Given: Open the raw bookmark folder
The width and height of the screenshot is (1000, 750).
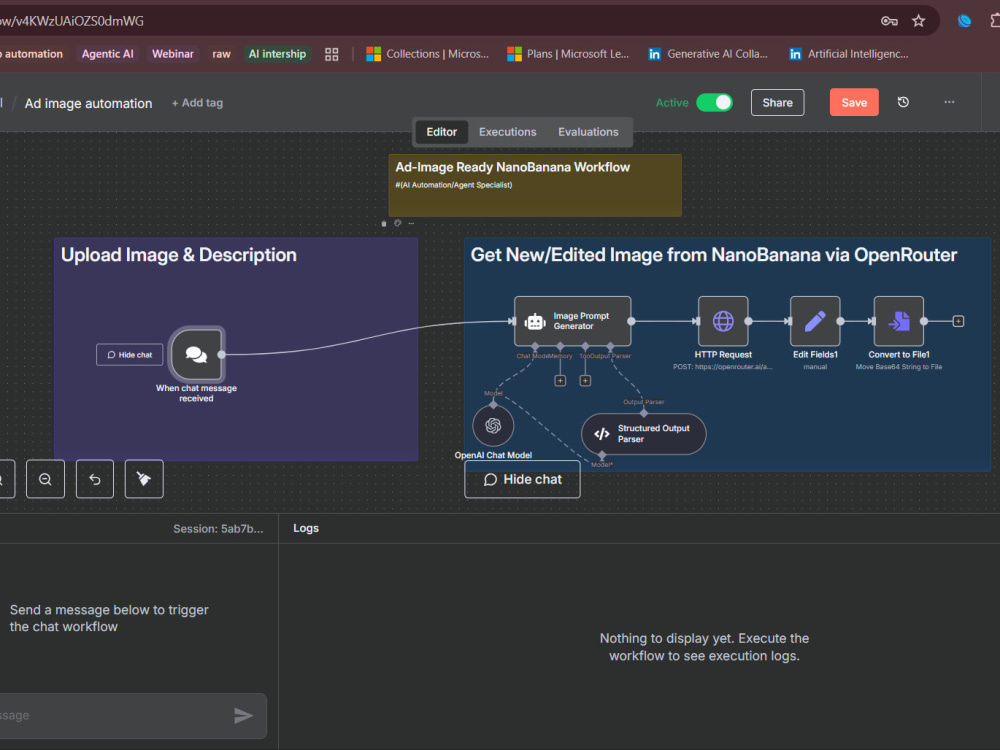Looking at the screenshot, I should tap(221, 54).
